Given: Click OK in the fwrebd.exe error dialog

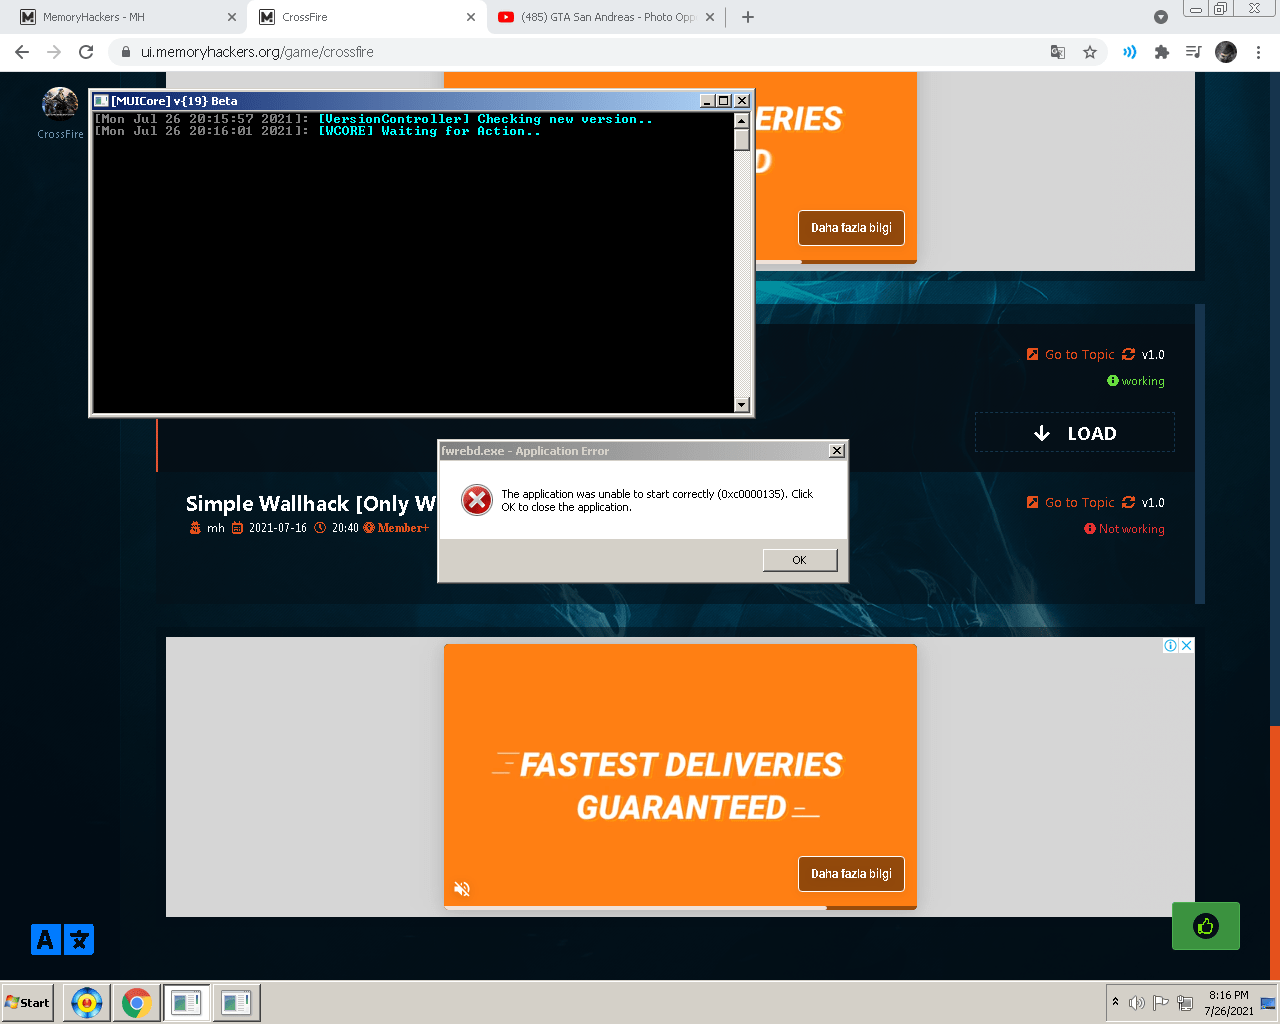Looking at the screenshot, I should pyautogui.click(x=799, y=560).
